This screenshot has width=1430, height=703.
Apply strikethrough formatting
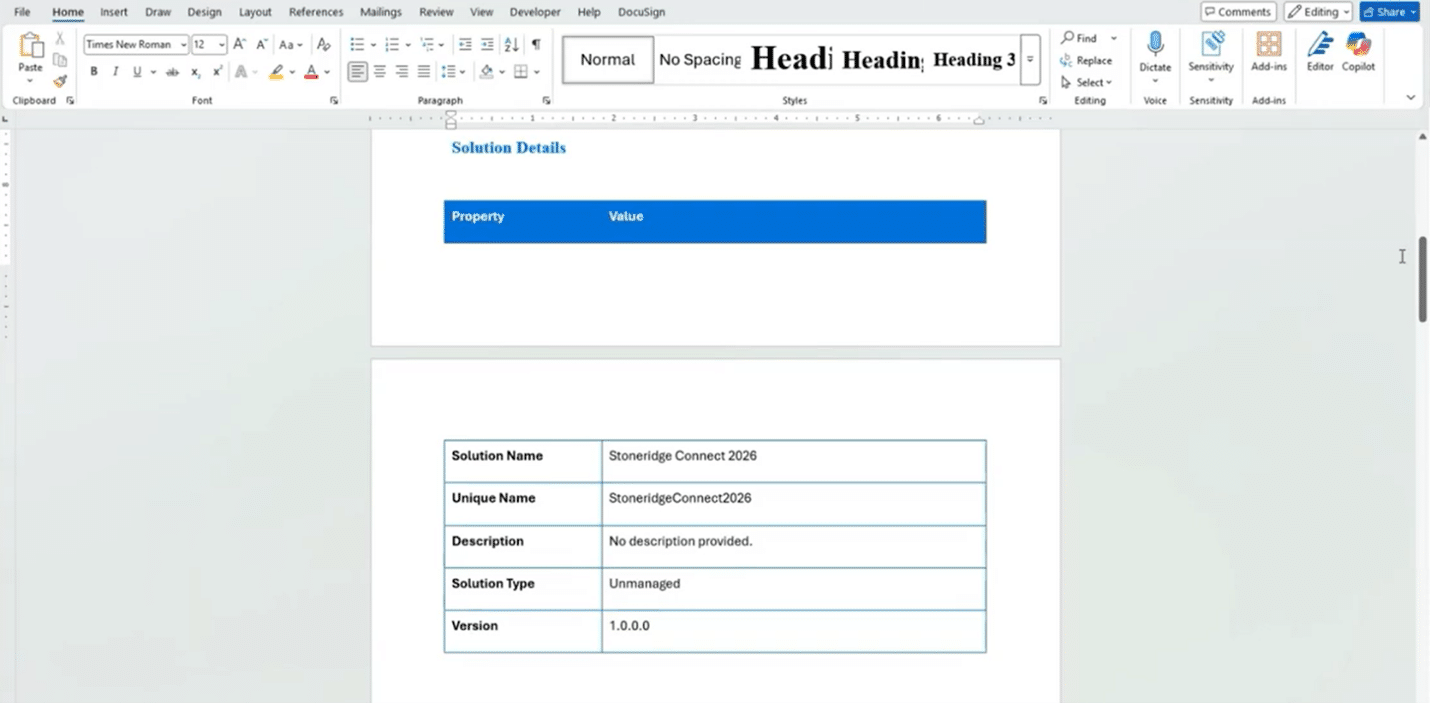tap(172, 72)
